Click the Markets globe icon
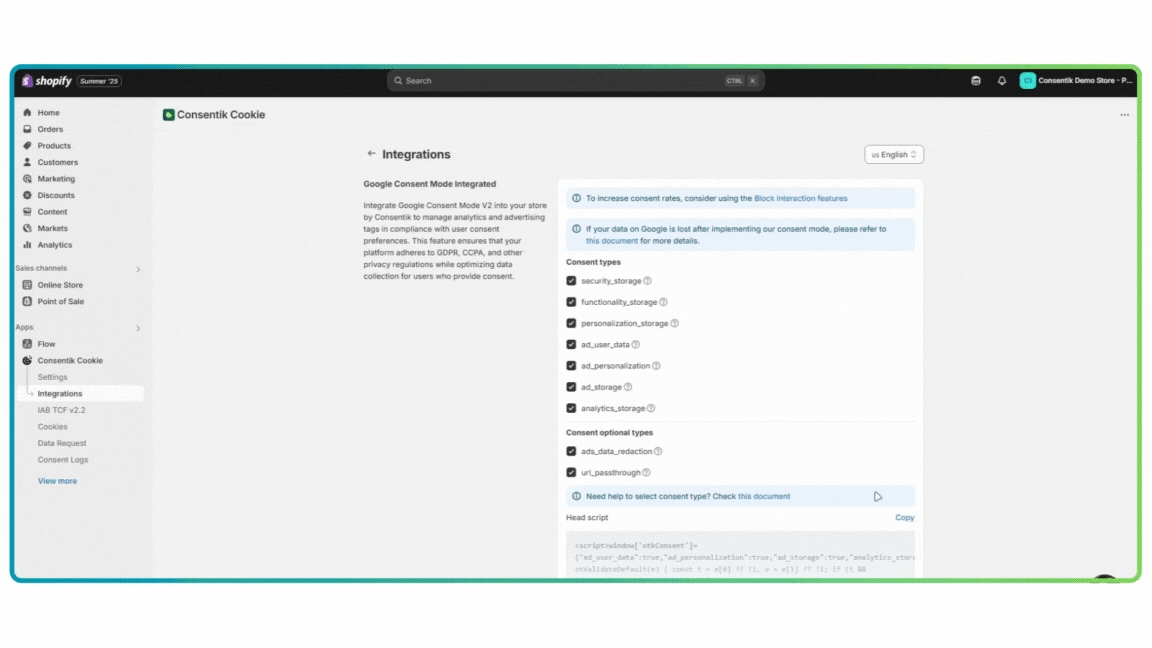This screenshot has width=1152, height=648. click(27, 228)
